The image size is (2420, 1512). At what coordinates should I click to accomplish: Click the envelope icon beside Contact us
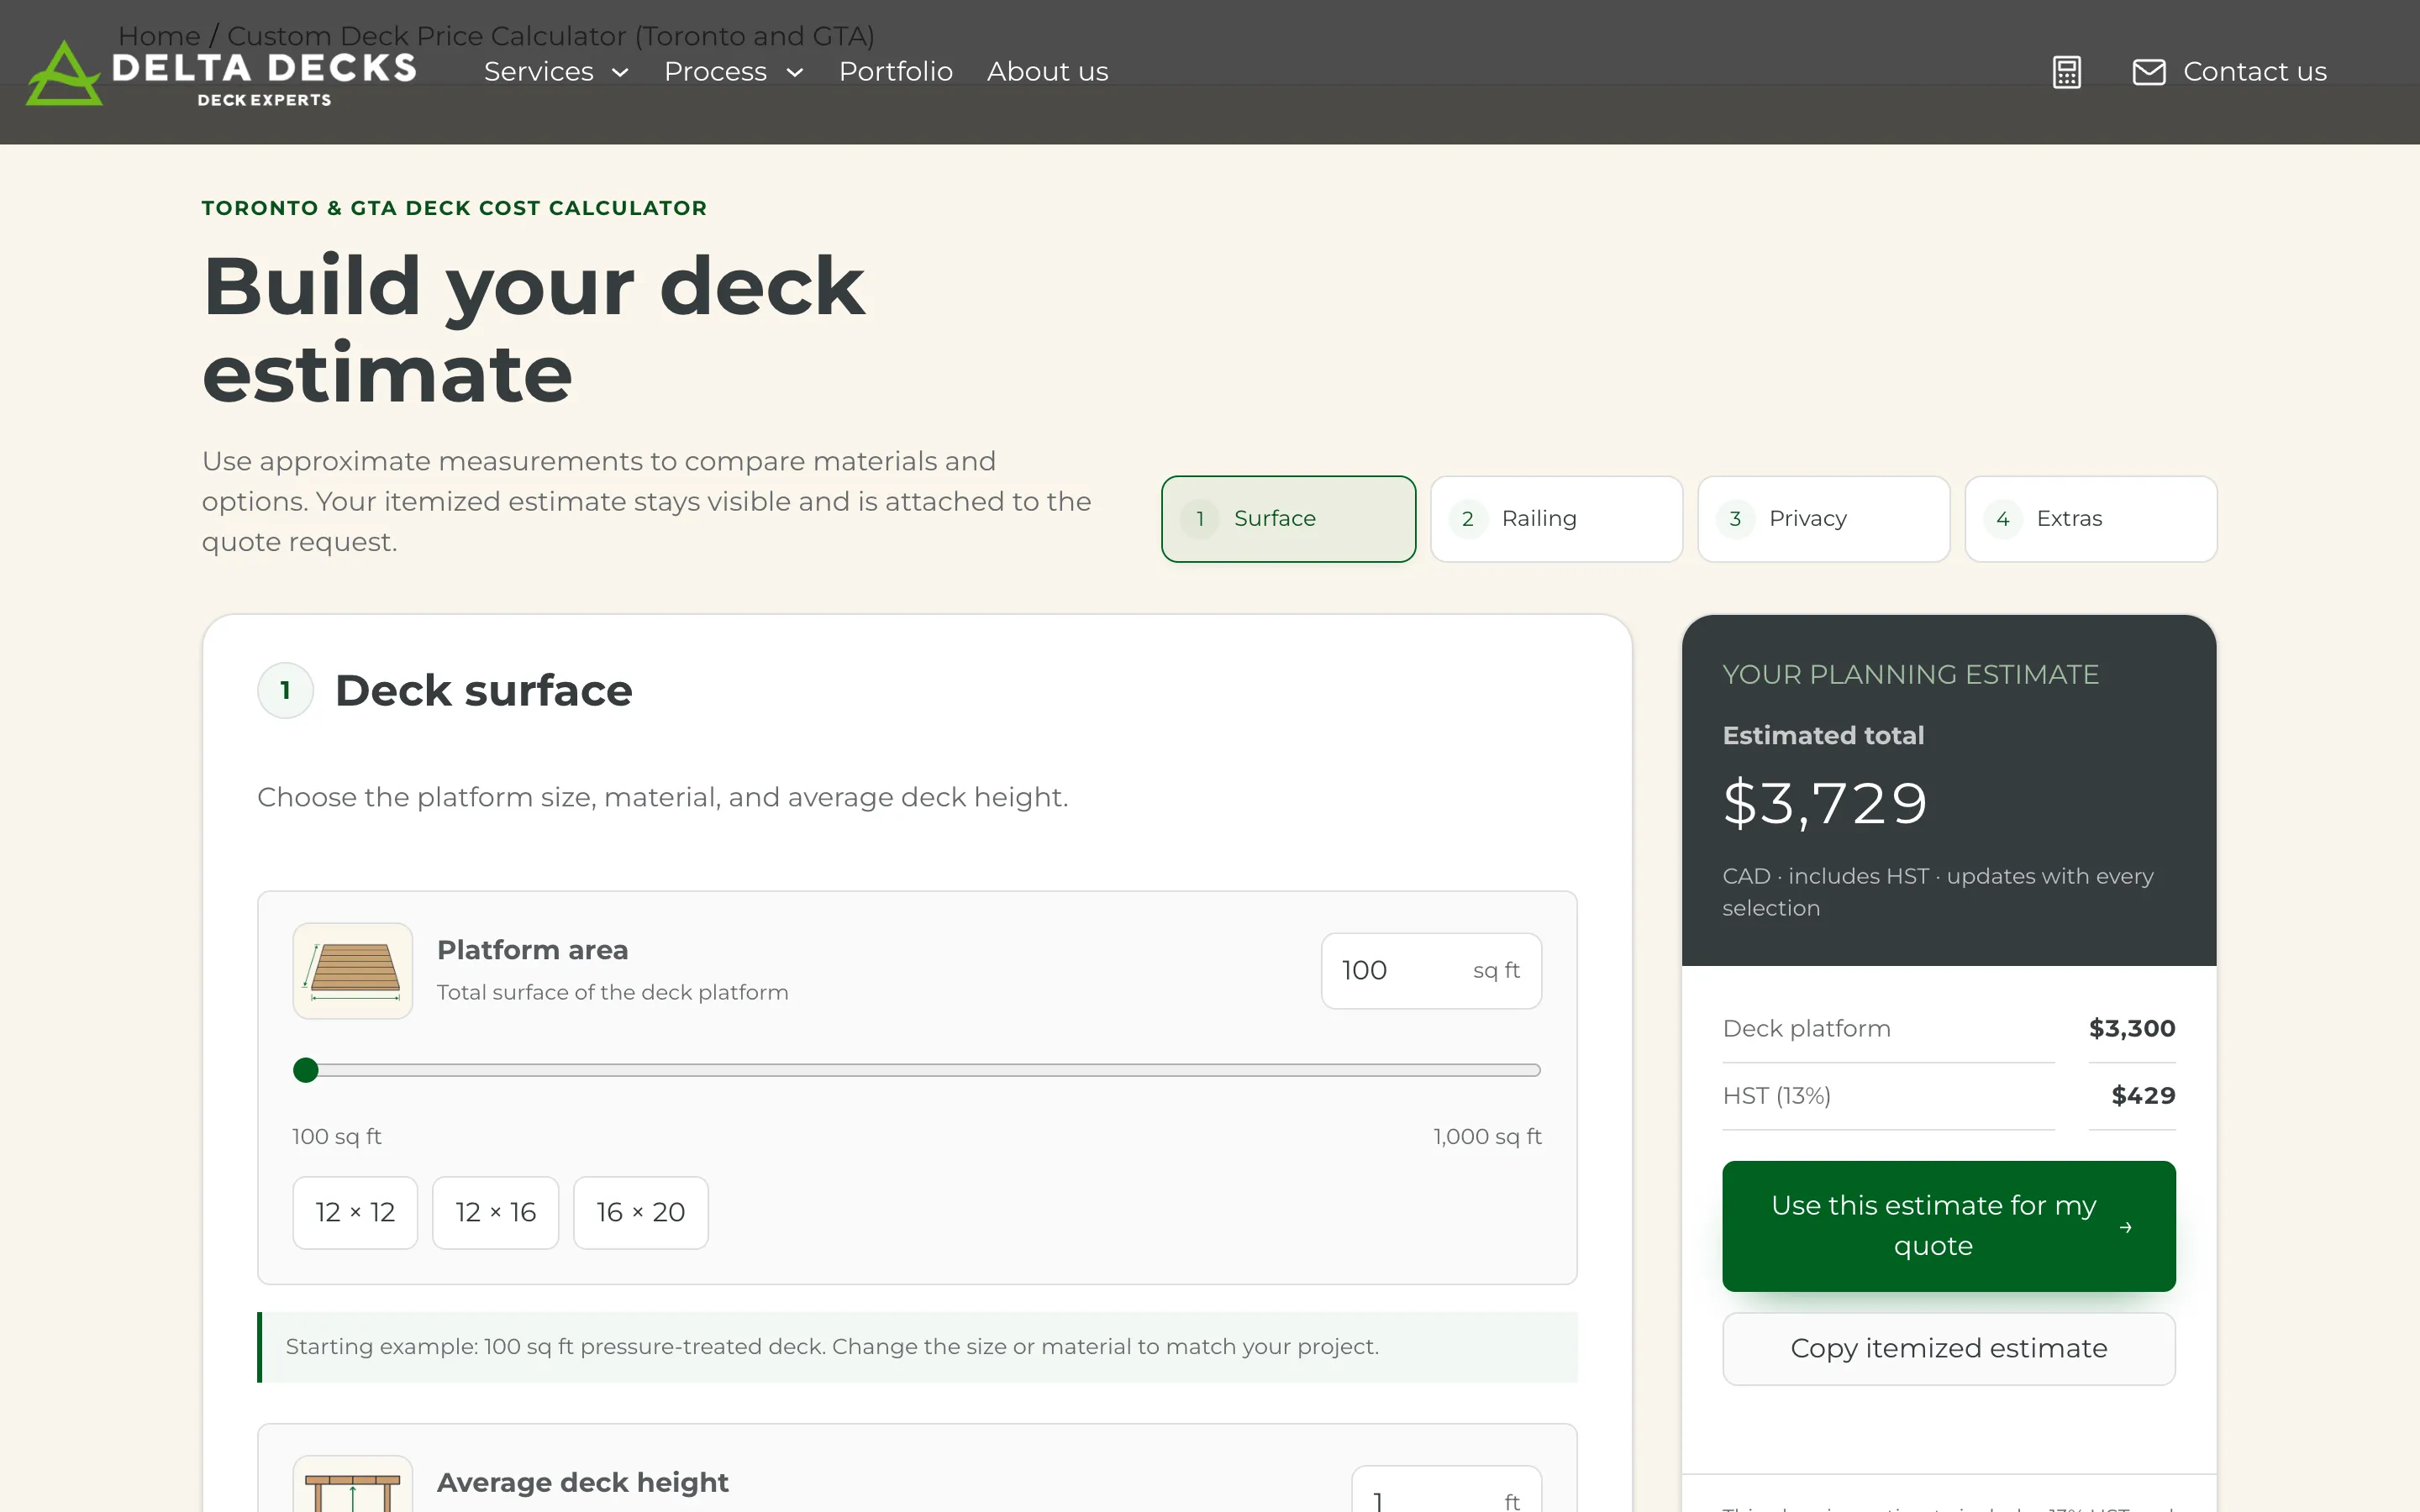click(2149, 72)
